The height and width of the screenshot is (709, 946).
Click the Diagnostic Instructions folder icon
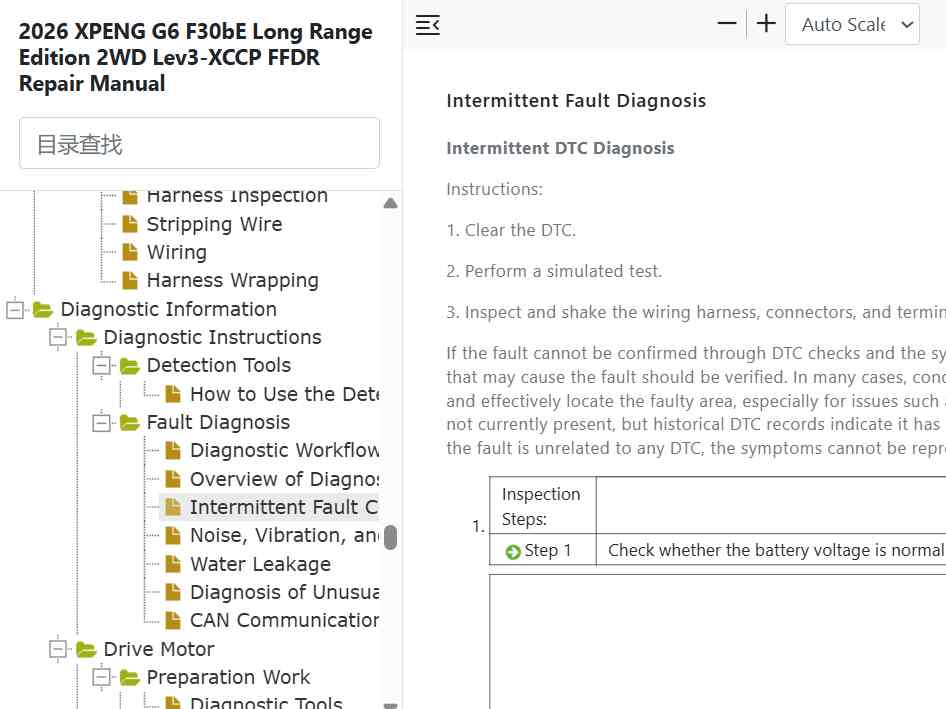click(x=86, y=338)
